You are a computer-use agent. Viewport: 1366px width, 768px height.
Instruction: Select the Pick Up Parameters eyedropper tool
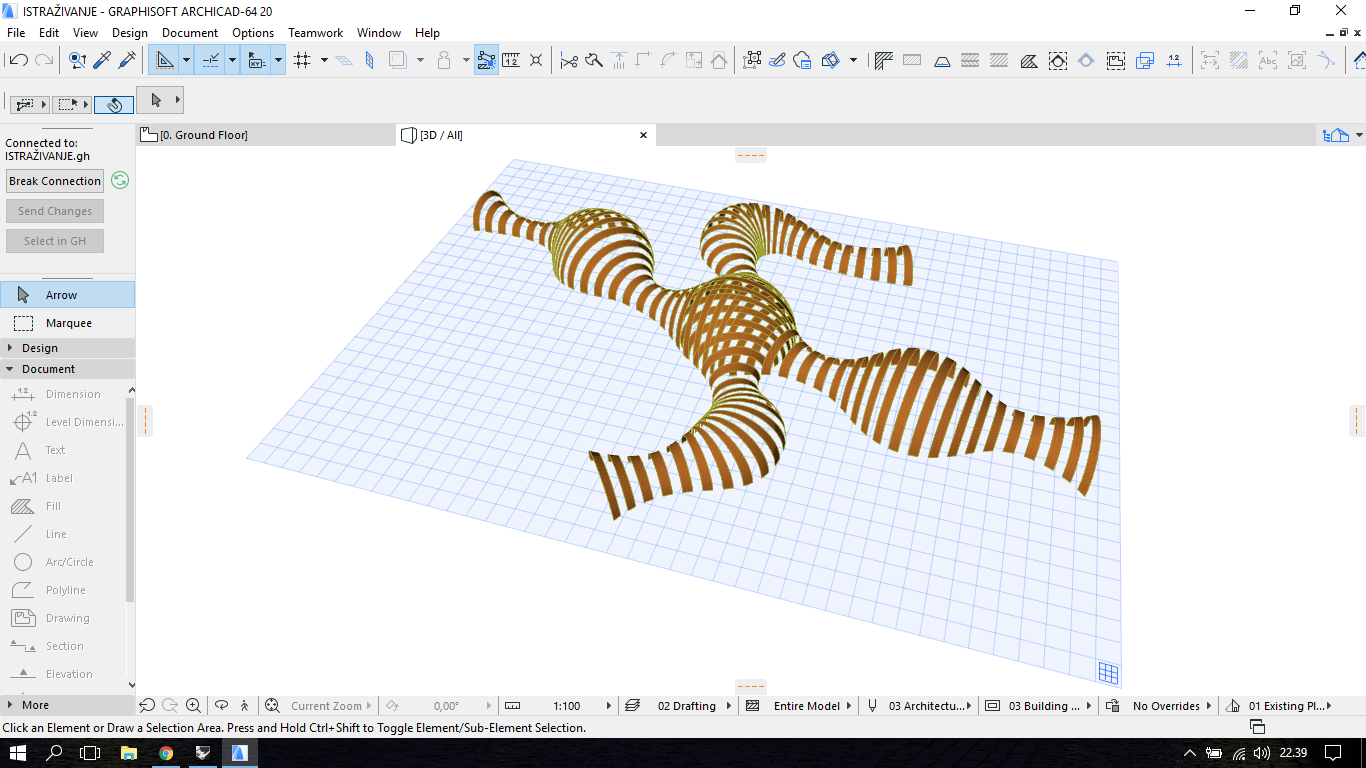102,60
